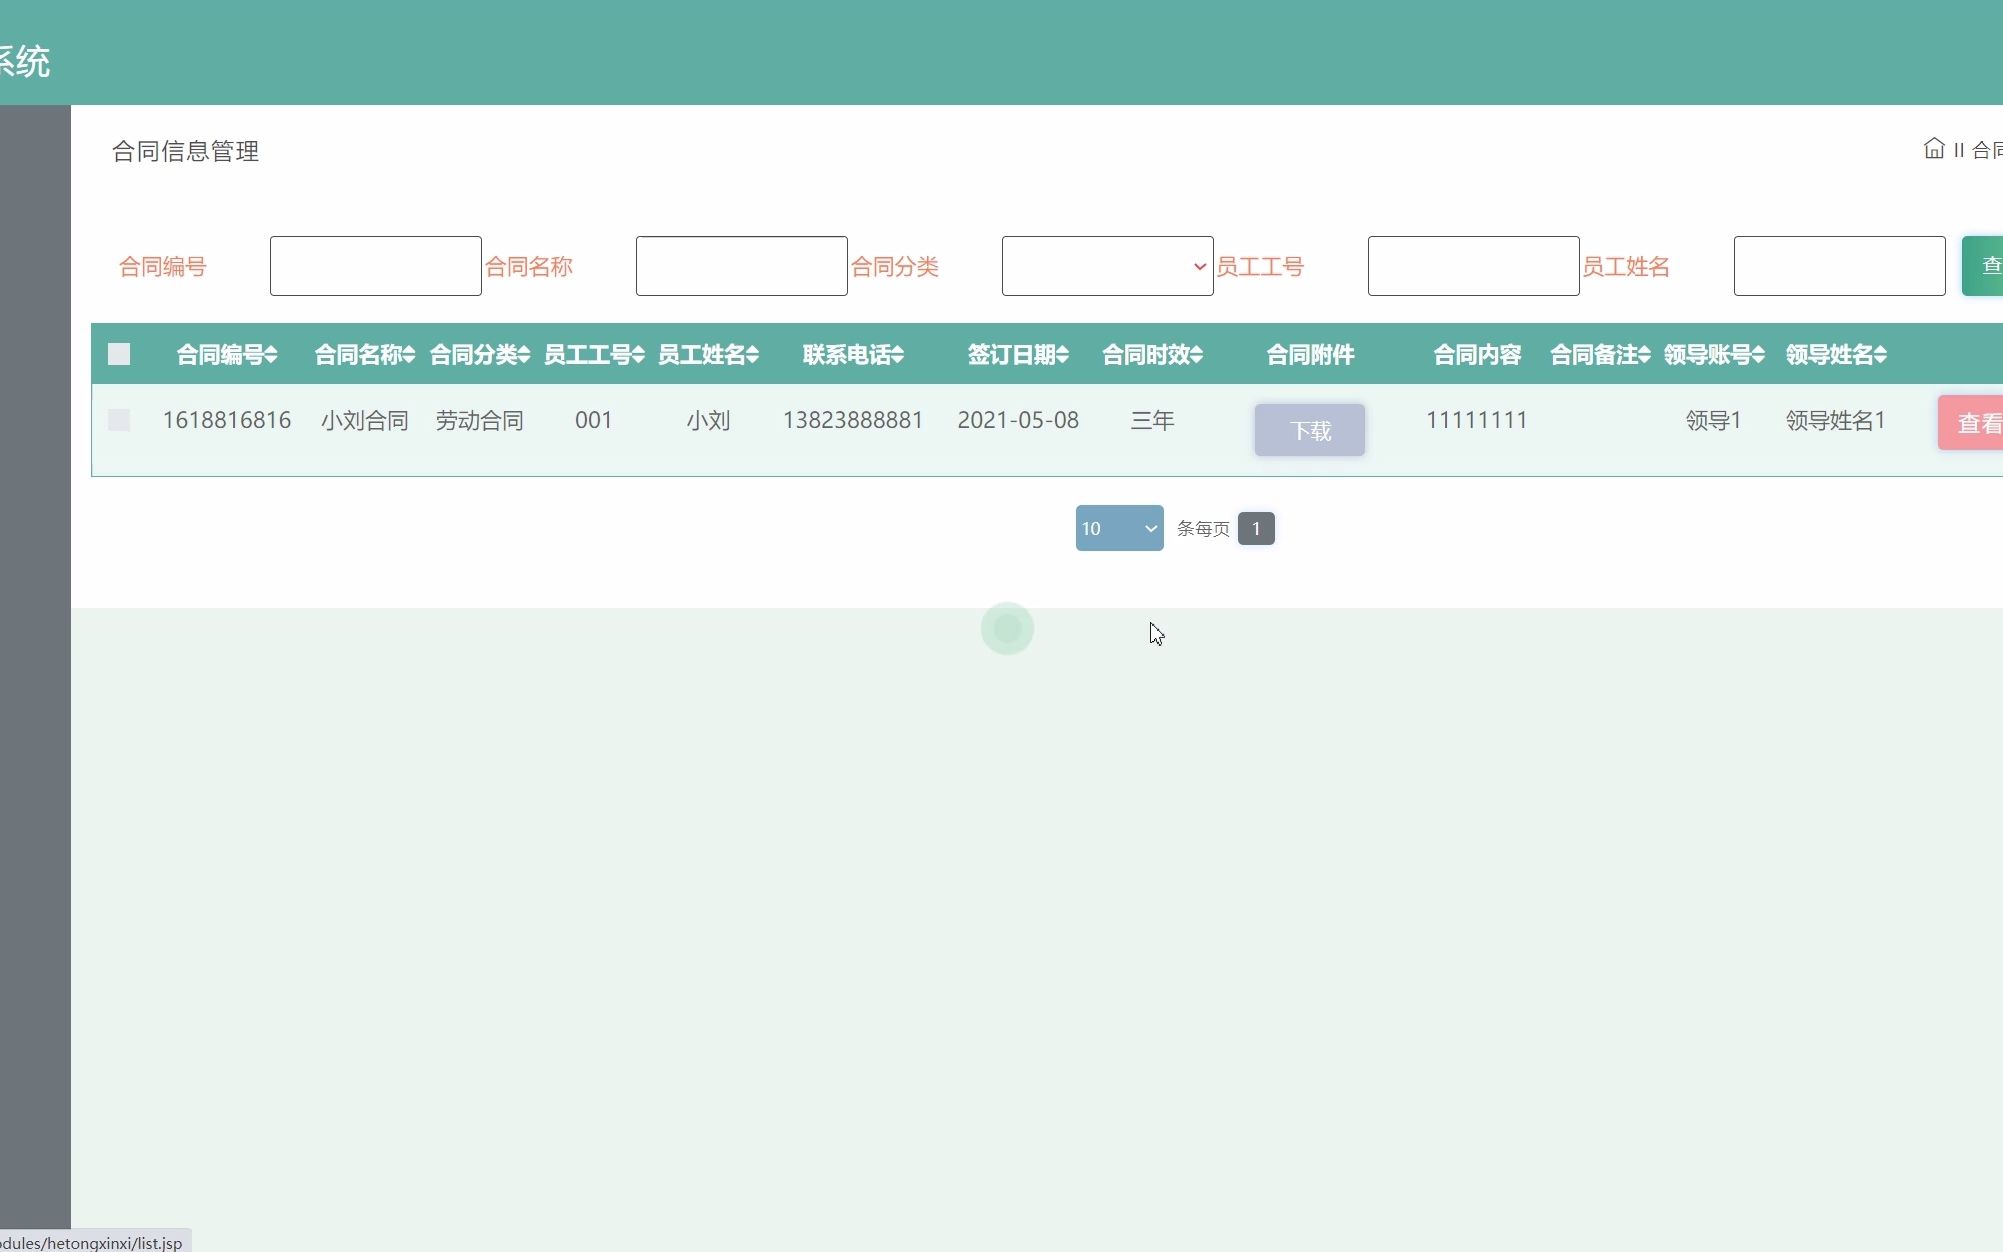Screen dimensions: 2003x1252
Task: Sort by 联系电话 column header
Action: coord(853,355)
